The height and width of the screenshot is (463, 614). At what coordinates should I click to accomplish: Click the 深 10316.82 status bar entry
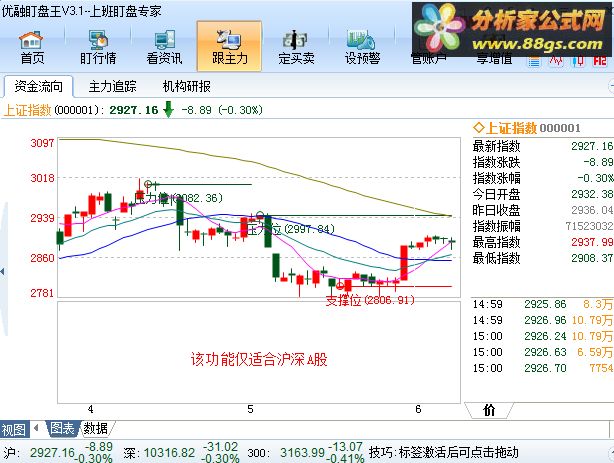pyautogui.click(x=181, y=453)
